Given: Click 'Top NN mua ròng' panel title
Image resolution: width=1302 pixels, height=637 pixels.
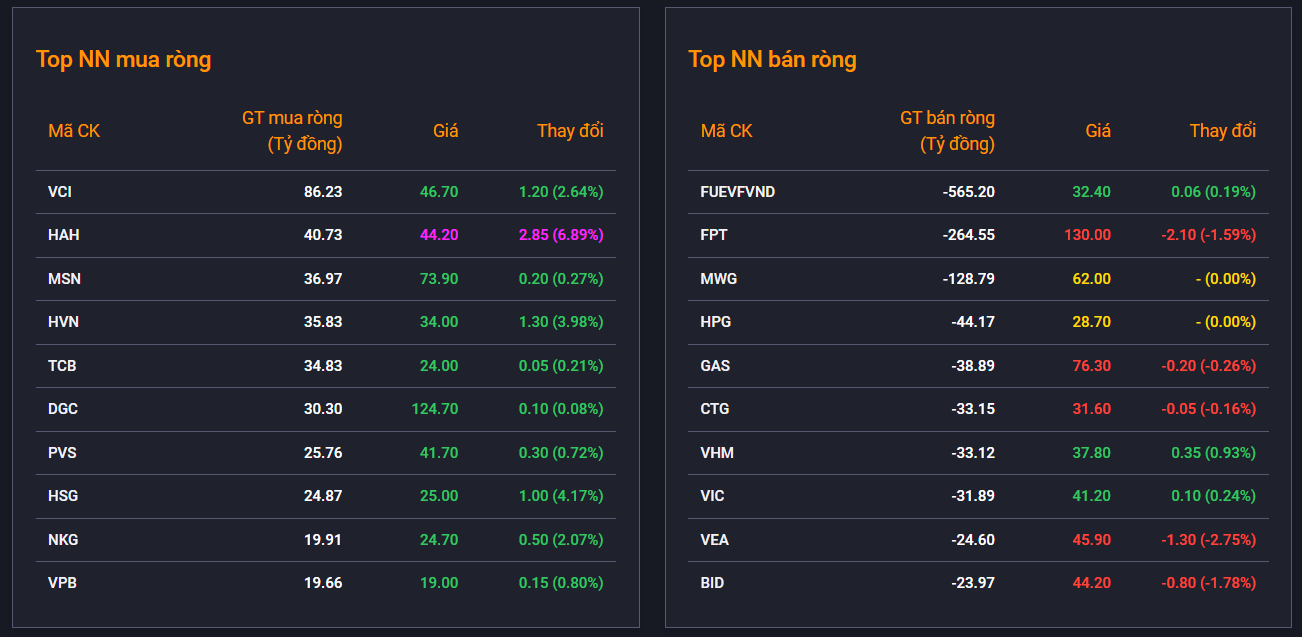Looking at the screenshot, I should [124, 59].
